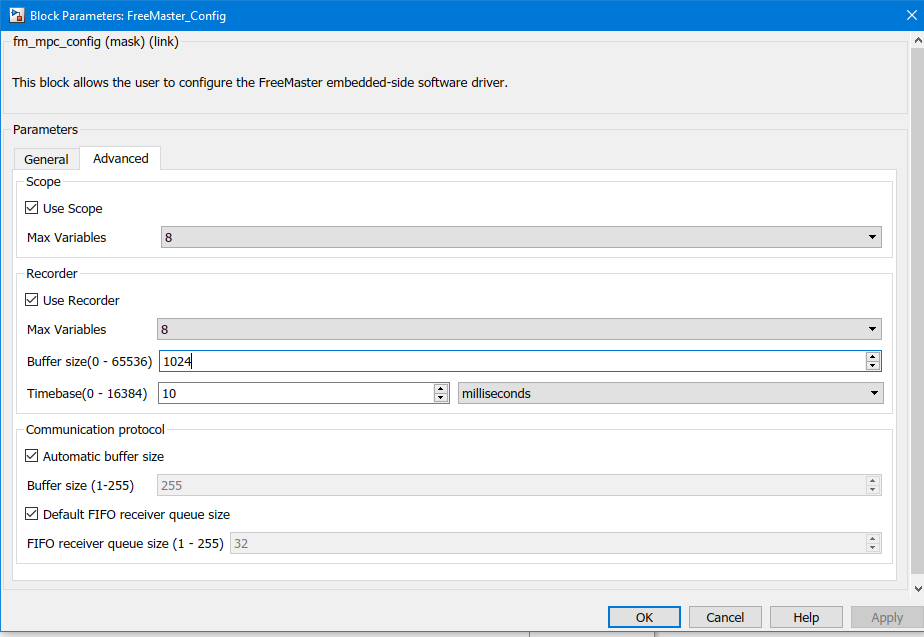Expand Recorder Max Variables dropdown
Screen dimensions: 924x637
tap(518, 329)
